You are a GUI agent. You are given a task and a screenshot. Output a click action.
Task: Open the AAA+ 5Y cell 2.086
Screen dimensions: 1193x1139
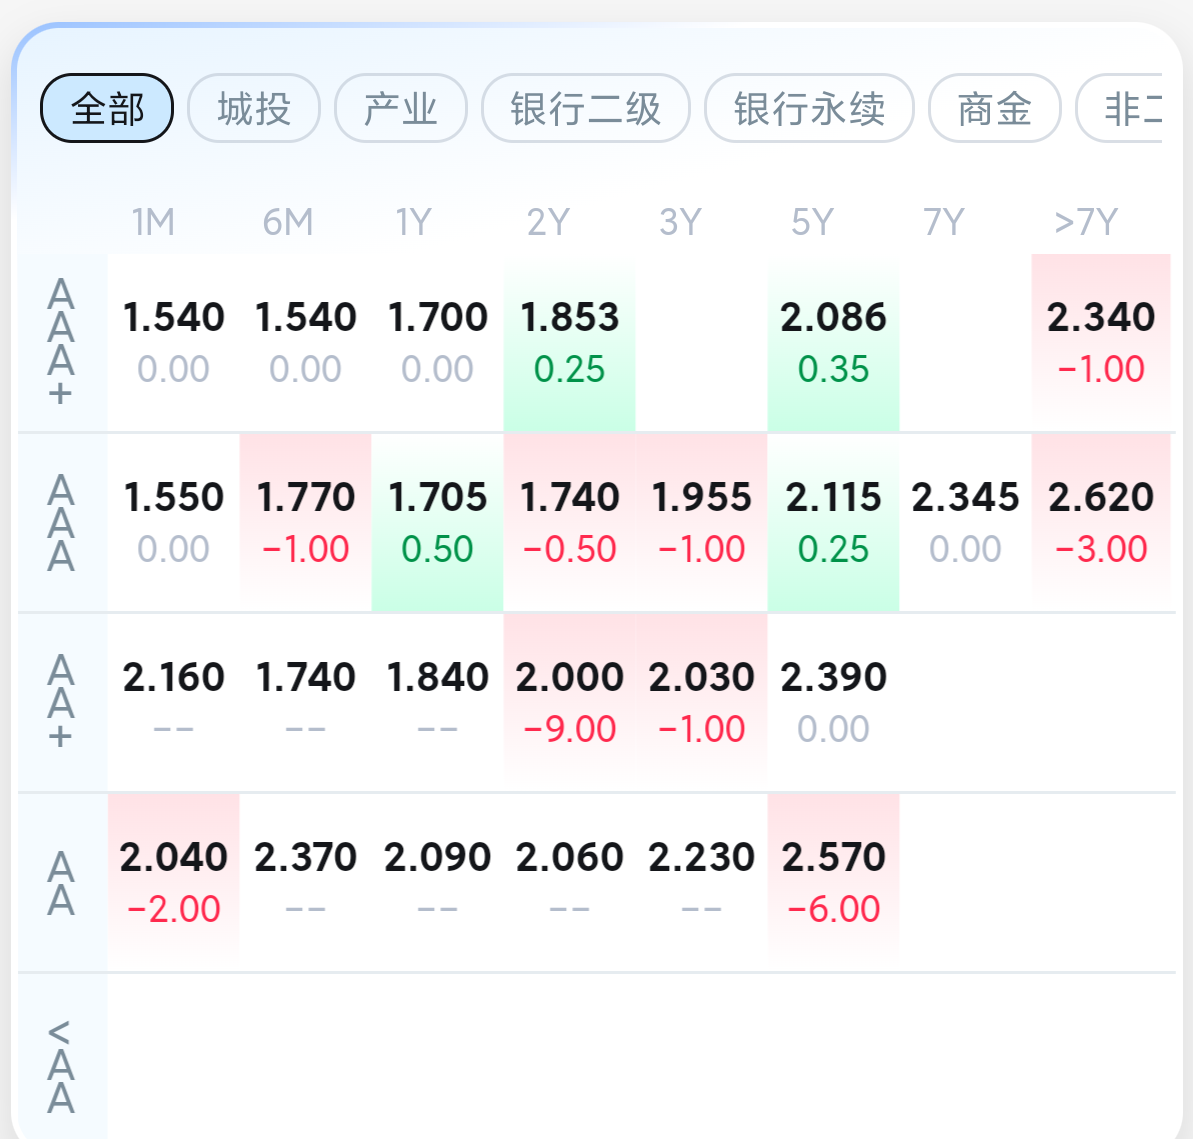click(833, 342)
